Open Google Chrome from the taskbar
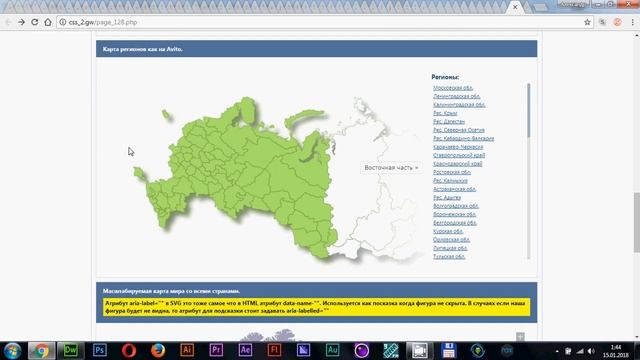The image size is (640, 360). tap(41, 351)
